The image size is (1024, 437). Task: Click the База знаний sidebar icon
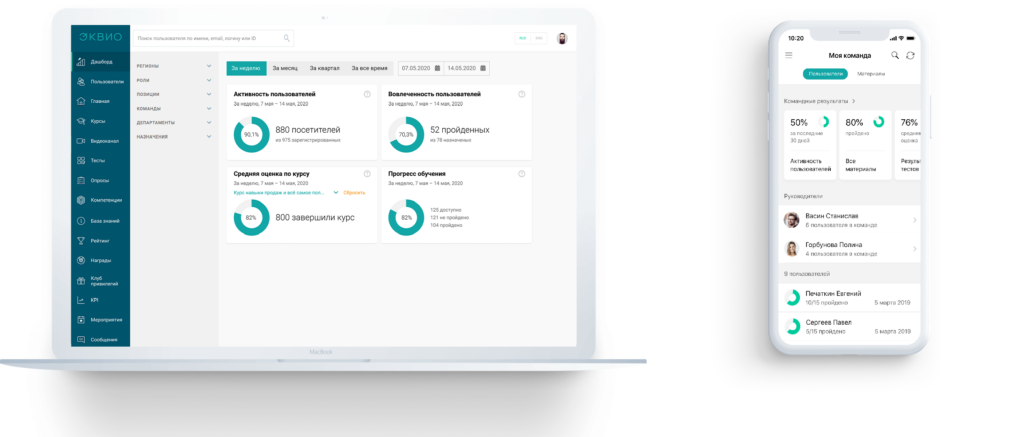(x=80, y=220)
